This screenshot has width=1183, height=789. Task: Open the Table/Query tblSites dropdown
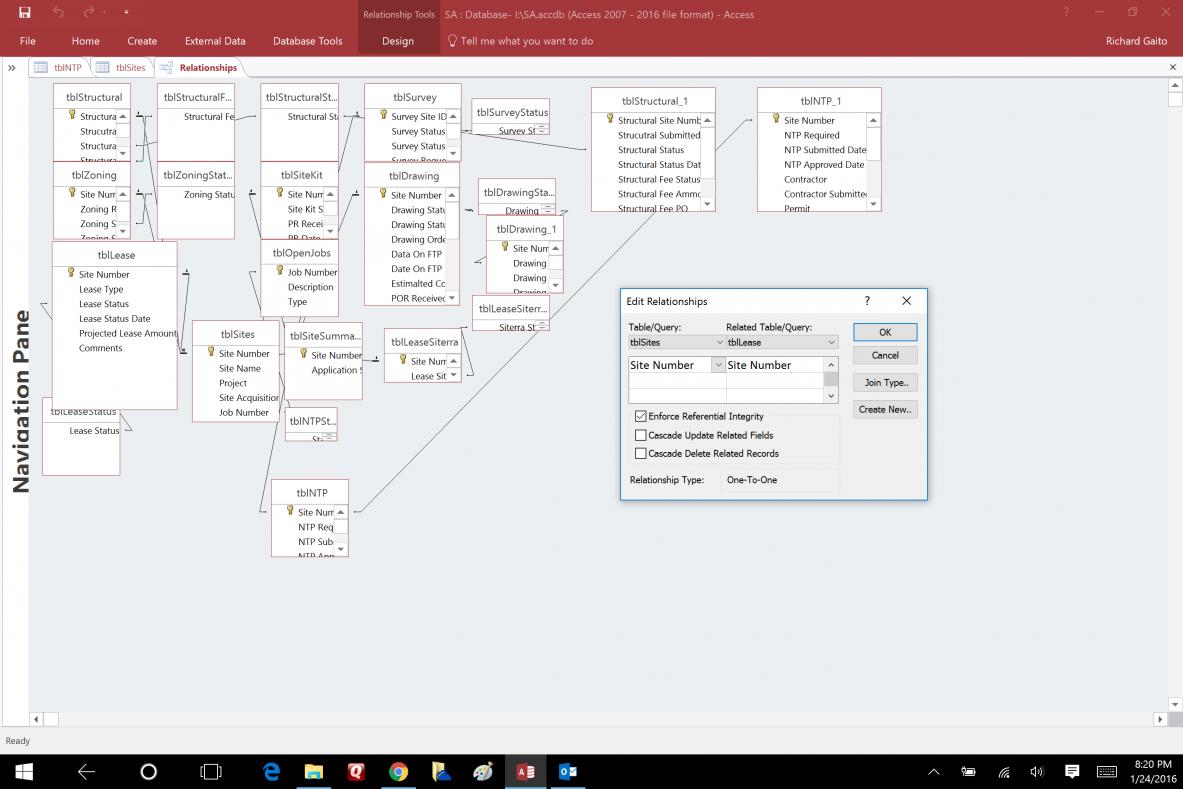[719, 342]
